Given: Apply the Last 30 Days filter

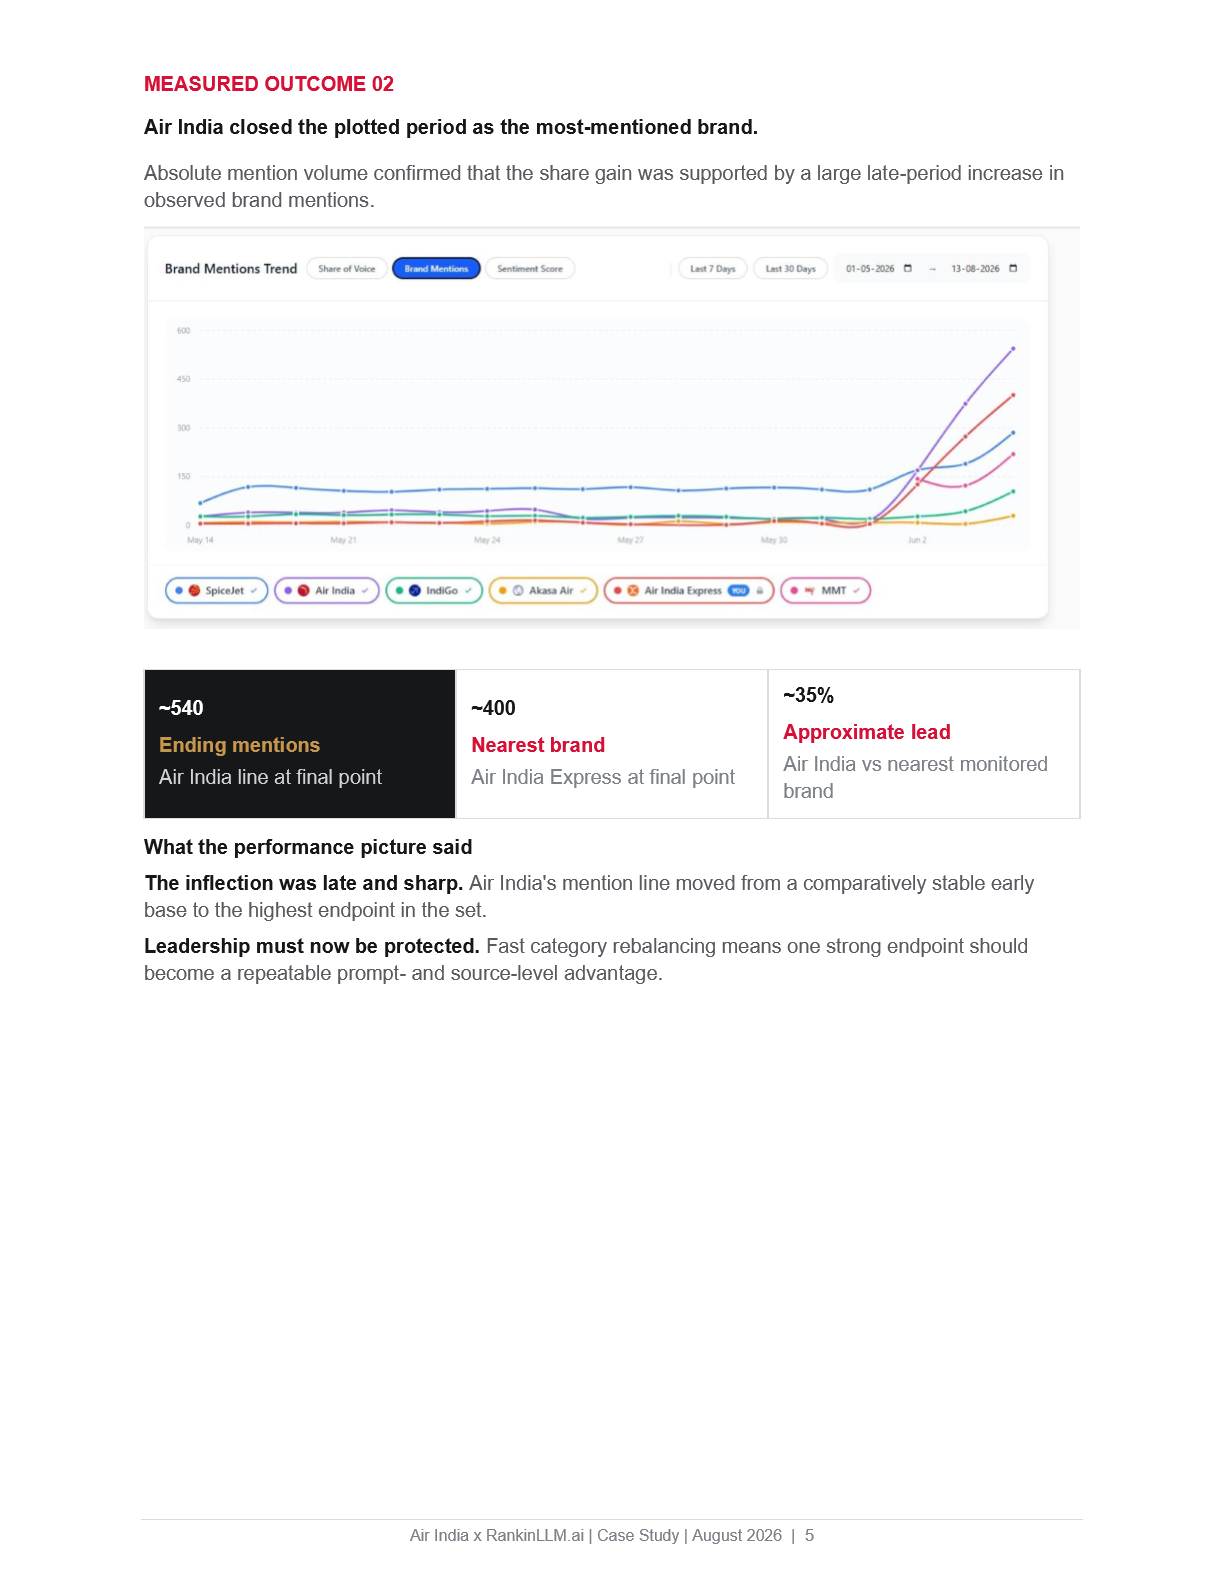Looking at the screenshot, I should (791, 269).
